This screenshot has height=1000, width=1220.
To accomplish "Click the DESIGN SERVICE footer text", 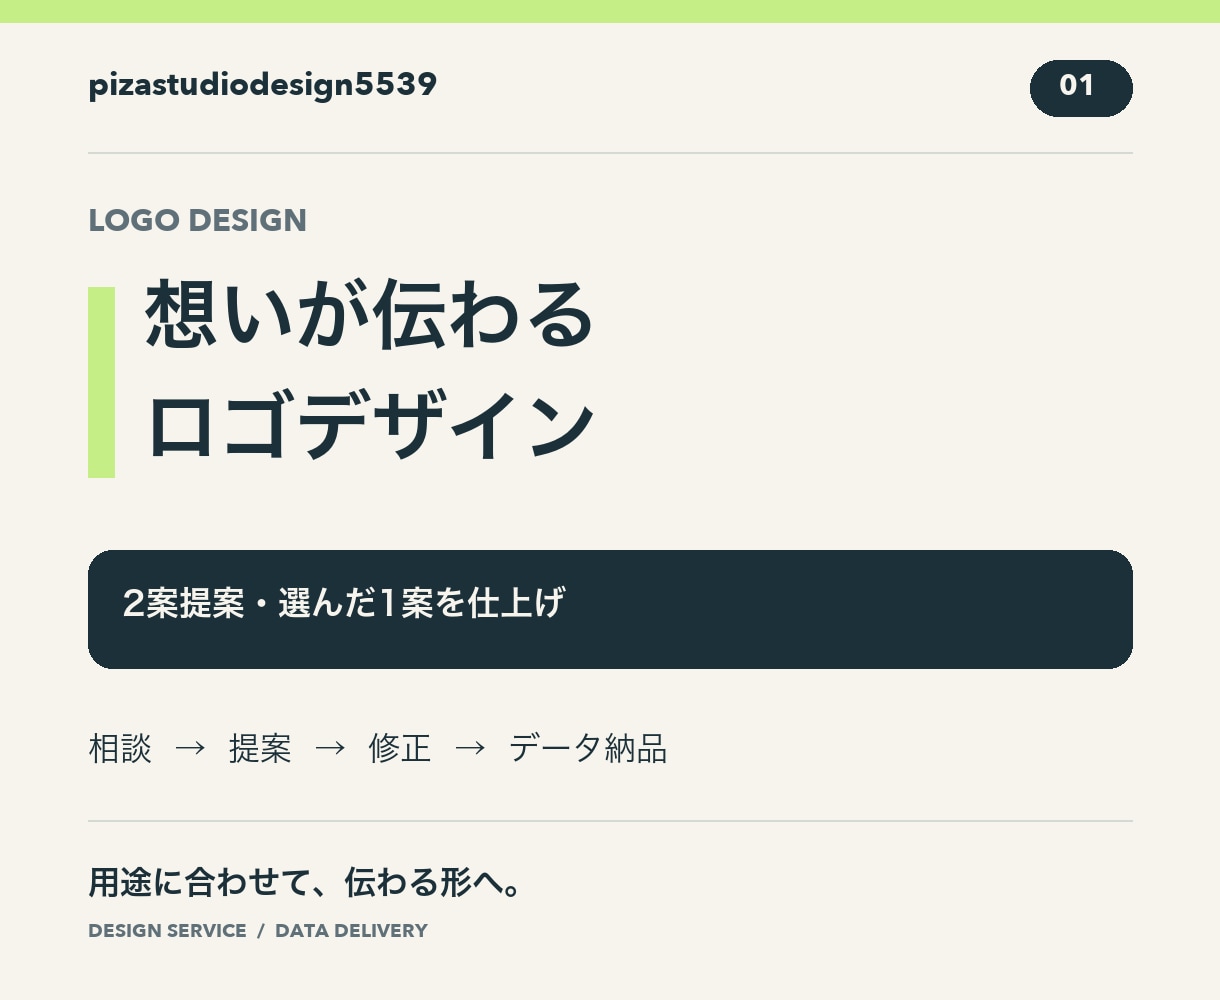I will point(167,931).
